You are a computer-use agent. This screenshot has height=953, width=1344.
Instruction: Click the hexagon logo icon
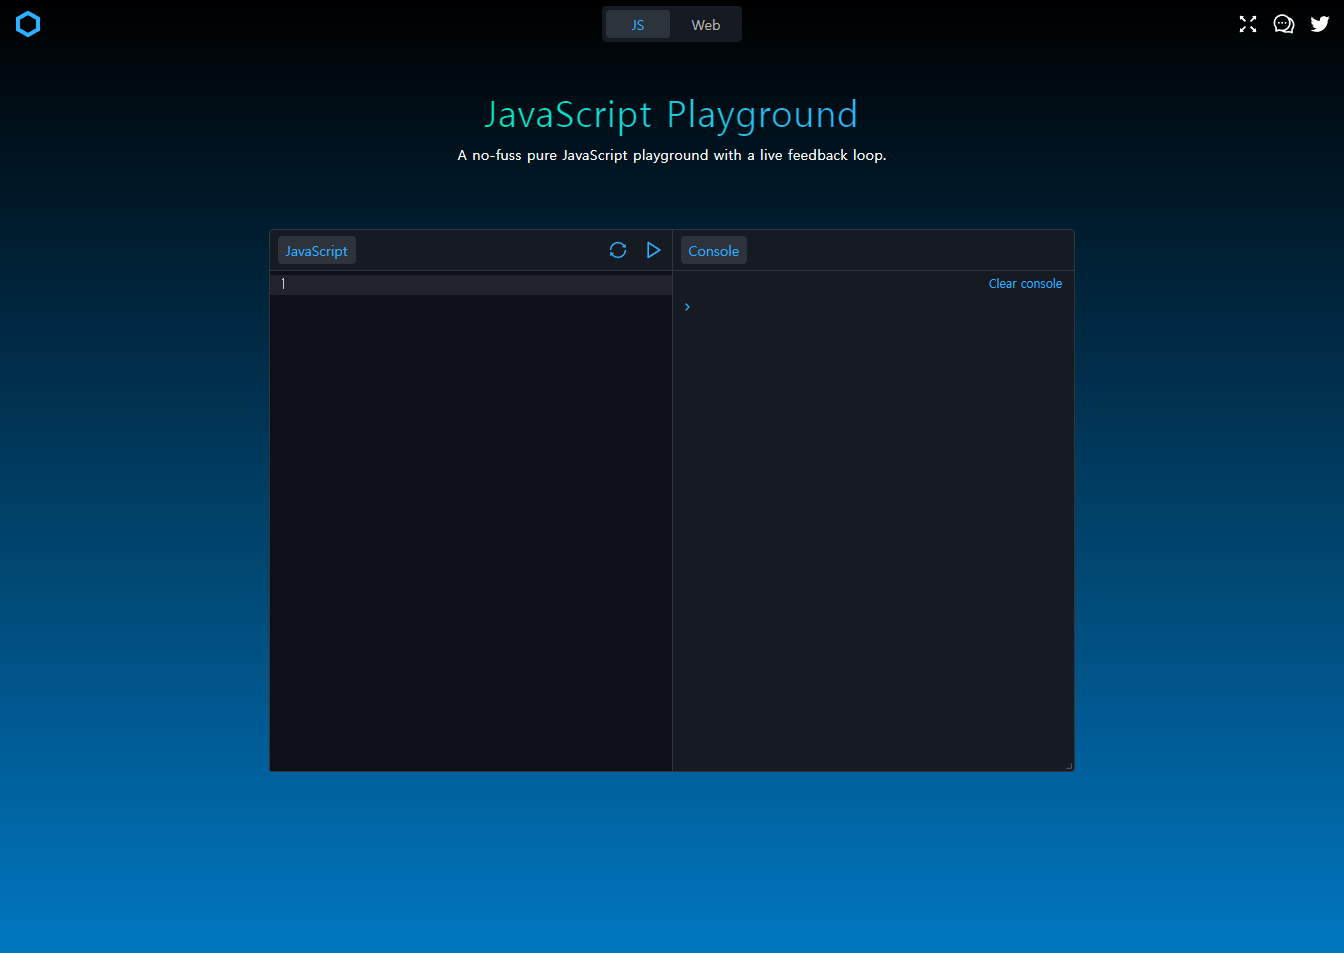28,24
